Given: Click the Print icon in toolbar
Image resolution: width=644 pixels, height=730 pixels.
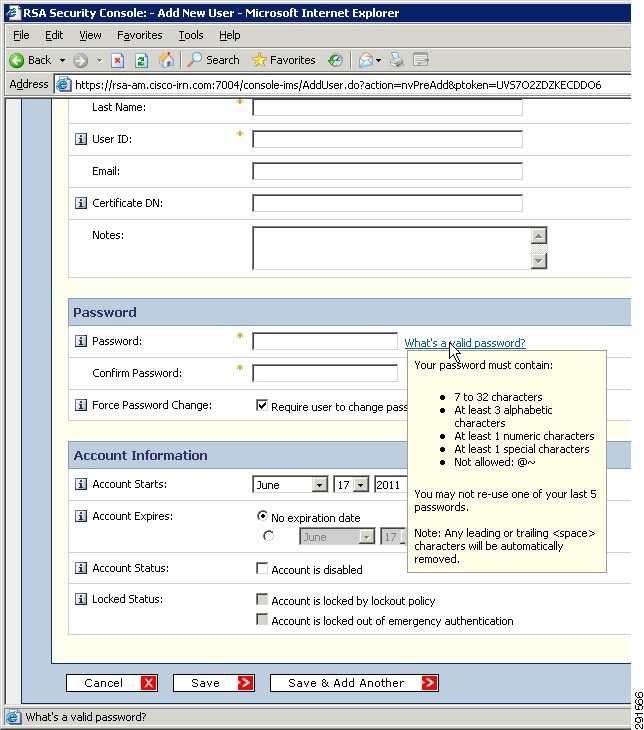Looking at the screenshot, I should pyautogui.click(x=397, y=60).
